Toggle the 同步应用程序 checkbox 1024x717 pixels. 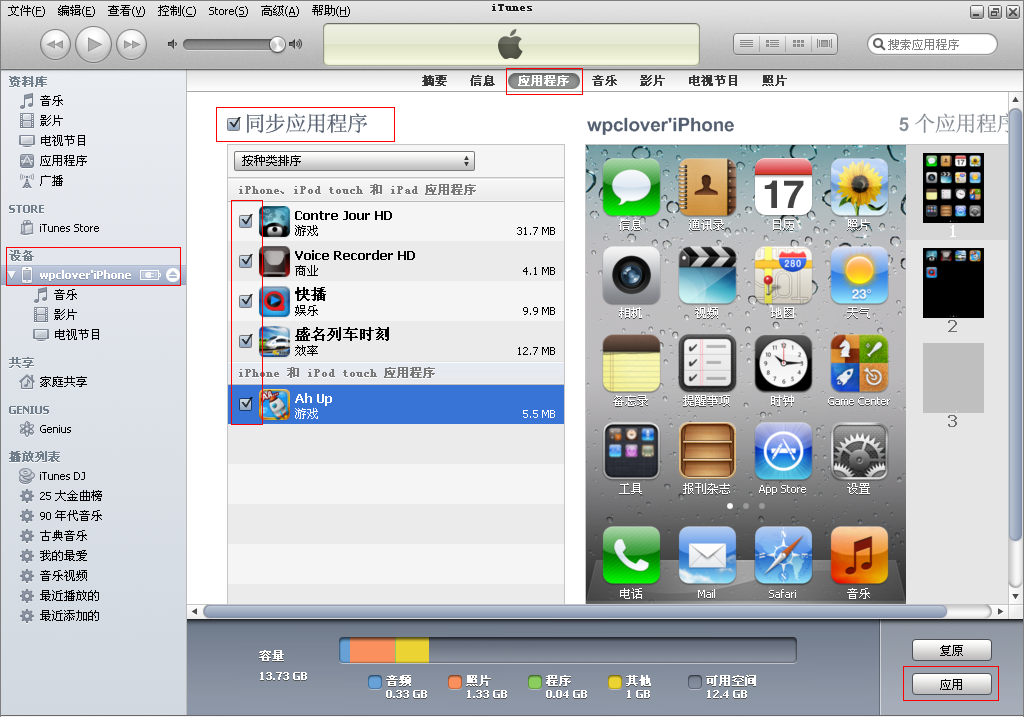pyautogui.click(x=234, y=124)
